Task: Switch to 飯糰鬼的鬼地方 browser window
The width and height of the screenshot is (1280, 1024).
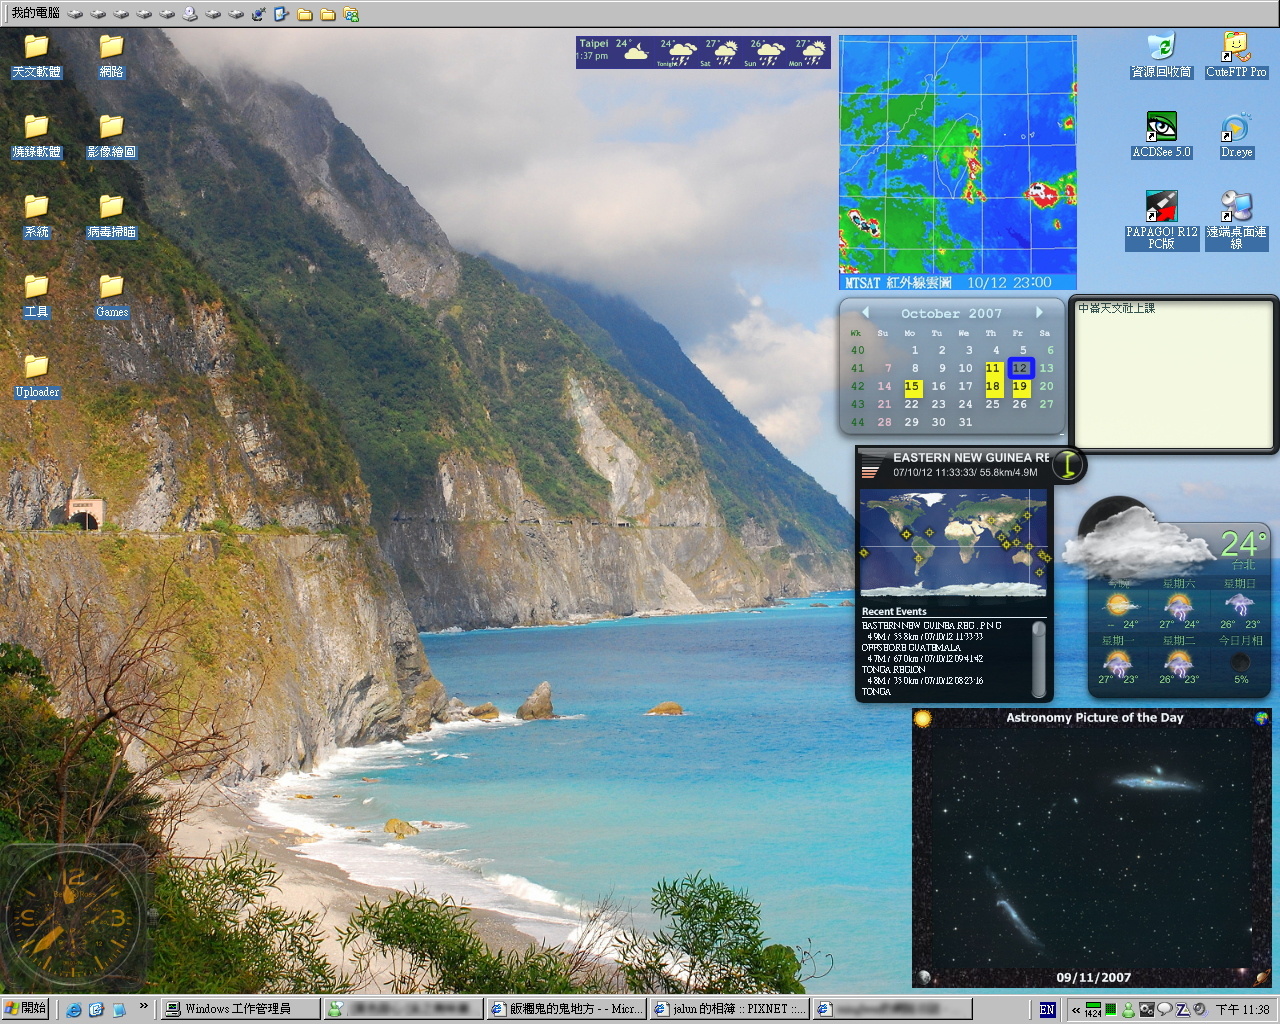Action: coord(565,1009)
